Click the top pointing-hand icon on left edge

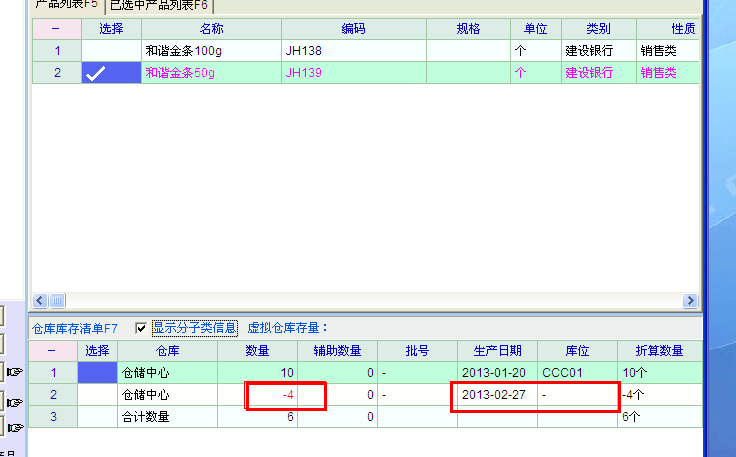(14, 372)
